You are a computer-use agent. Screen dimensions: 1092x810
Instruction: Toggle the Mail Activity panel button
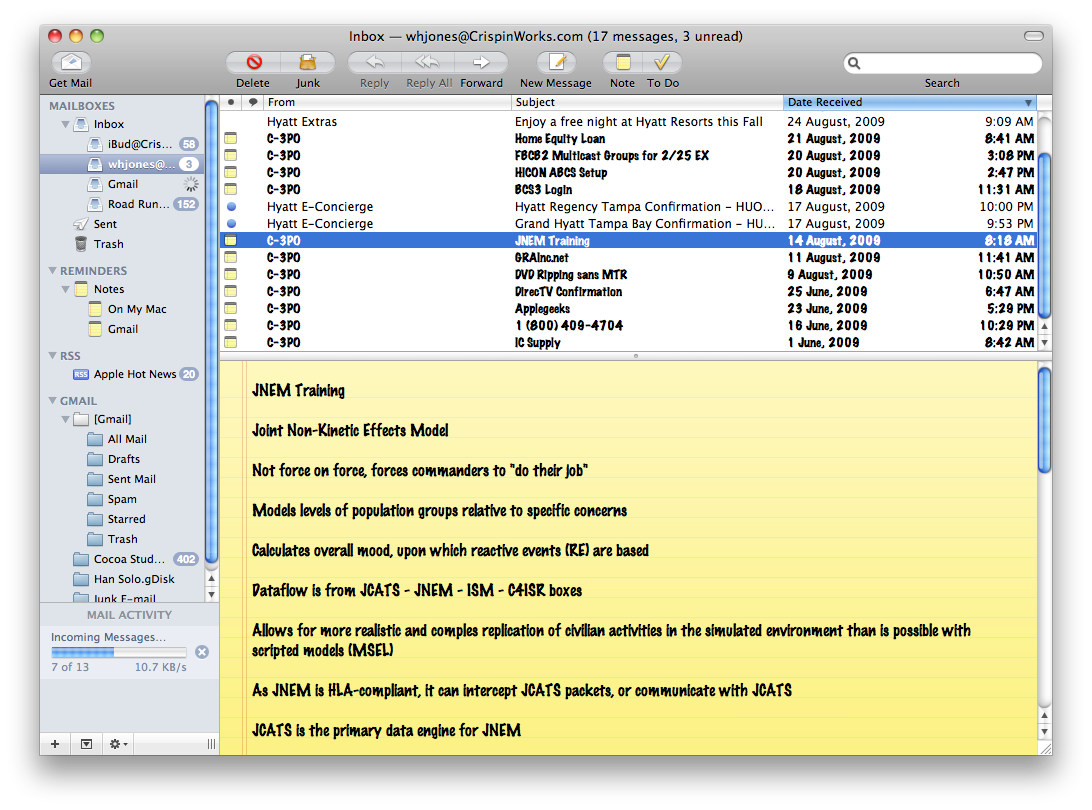(86, 744)
